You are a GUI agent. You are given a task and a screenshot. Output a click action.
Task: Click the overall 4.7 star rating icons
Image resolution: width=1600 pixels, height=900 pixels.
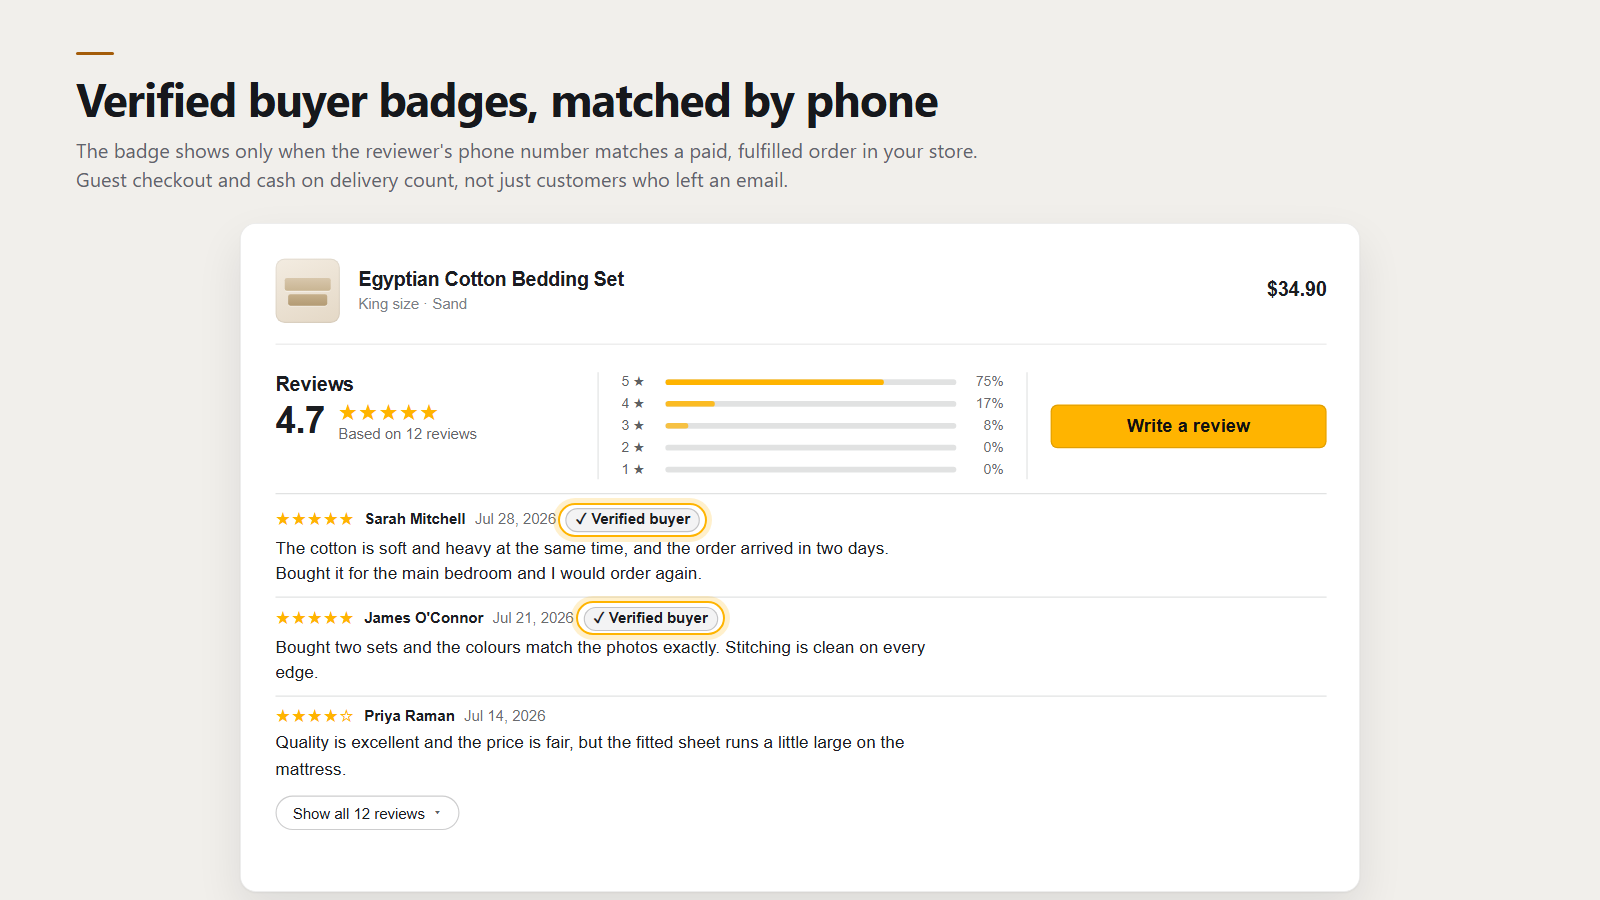388,412
